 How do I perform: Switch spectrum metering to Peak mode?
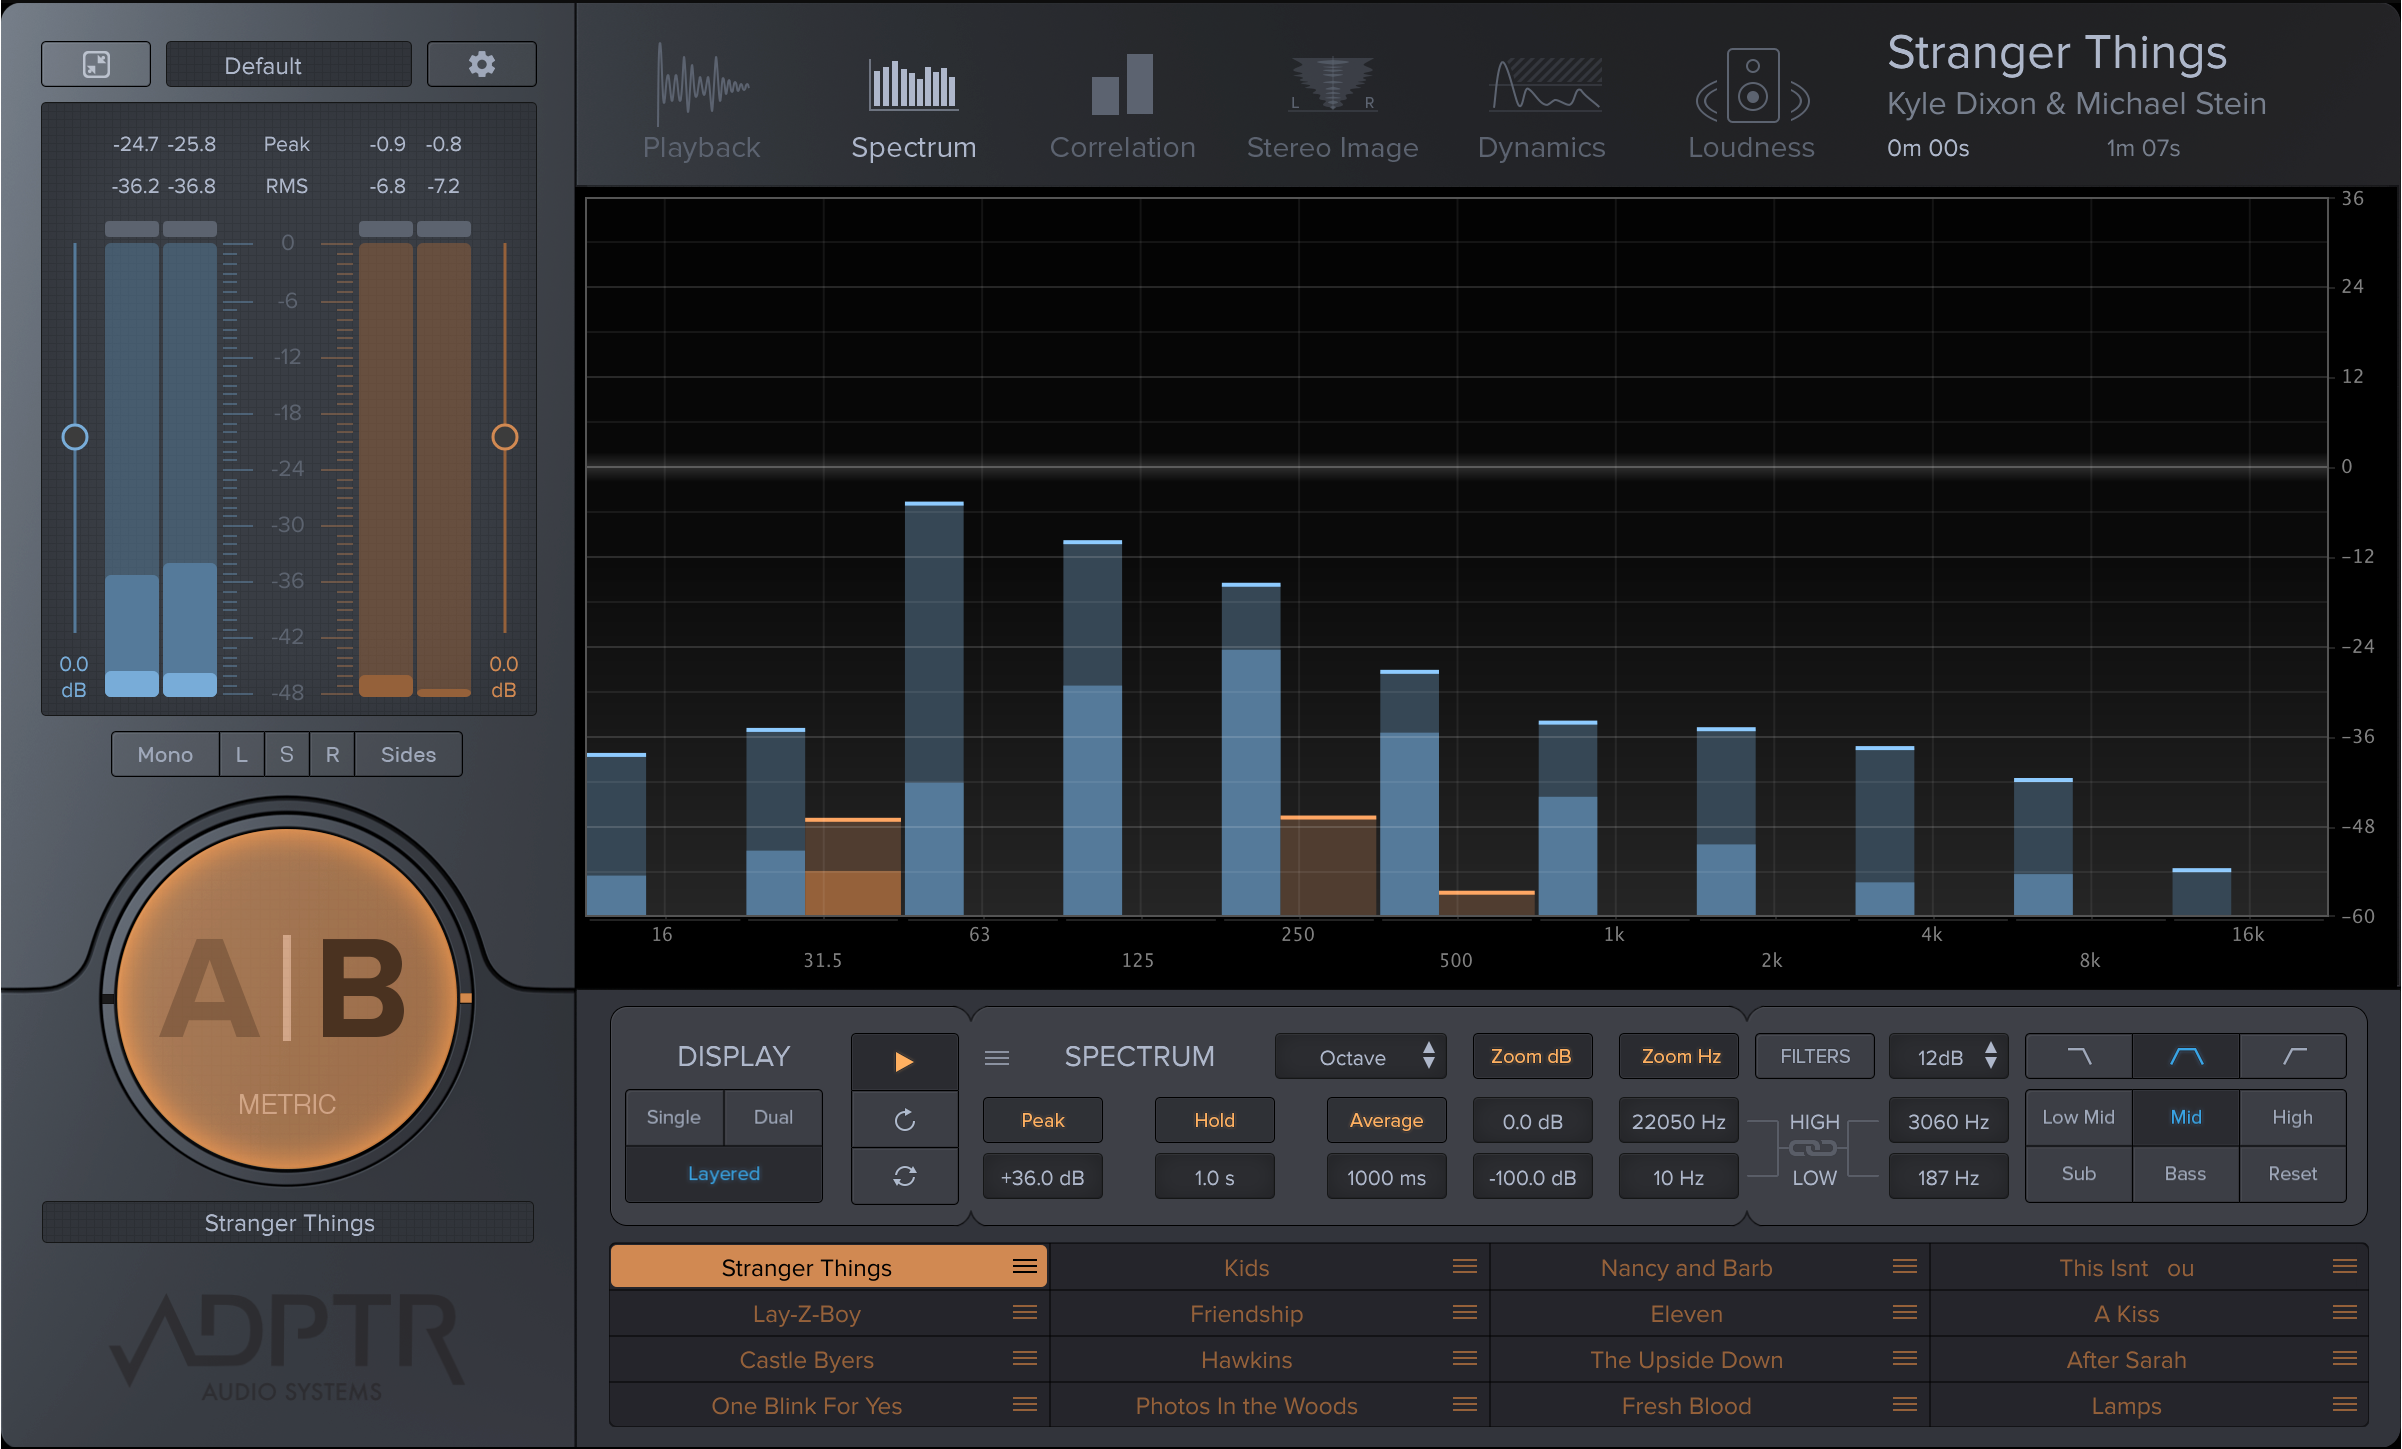[1042, 1120]
